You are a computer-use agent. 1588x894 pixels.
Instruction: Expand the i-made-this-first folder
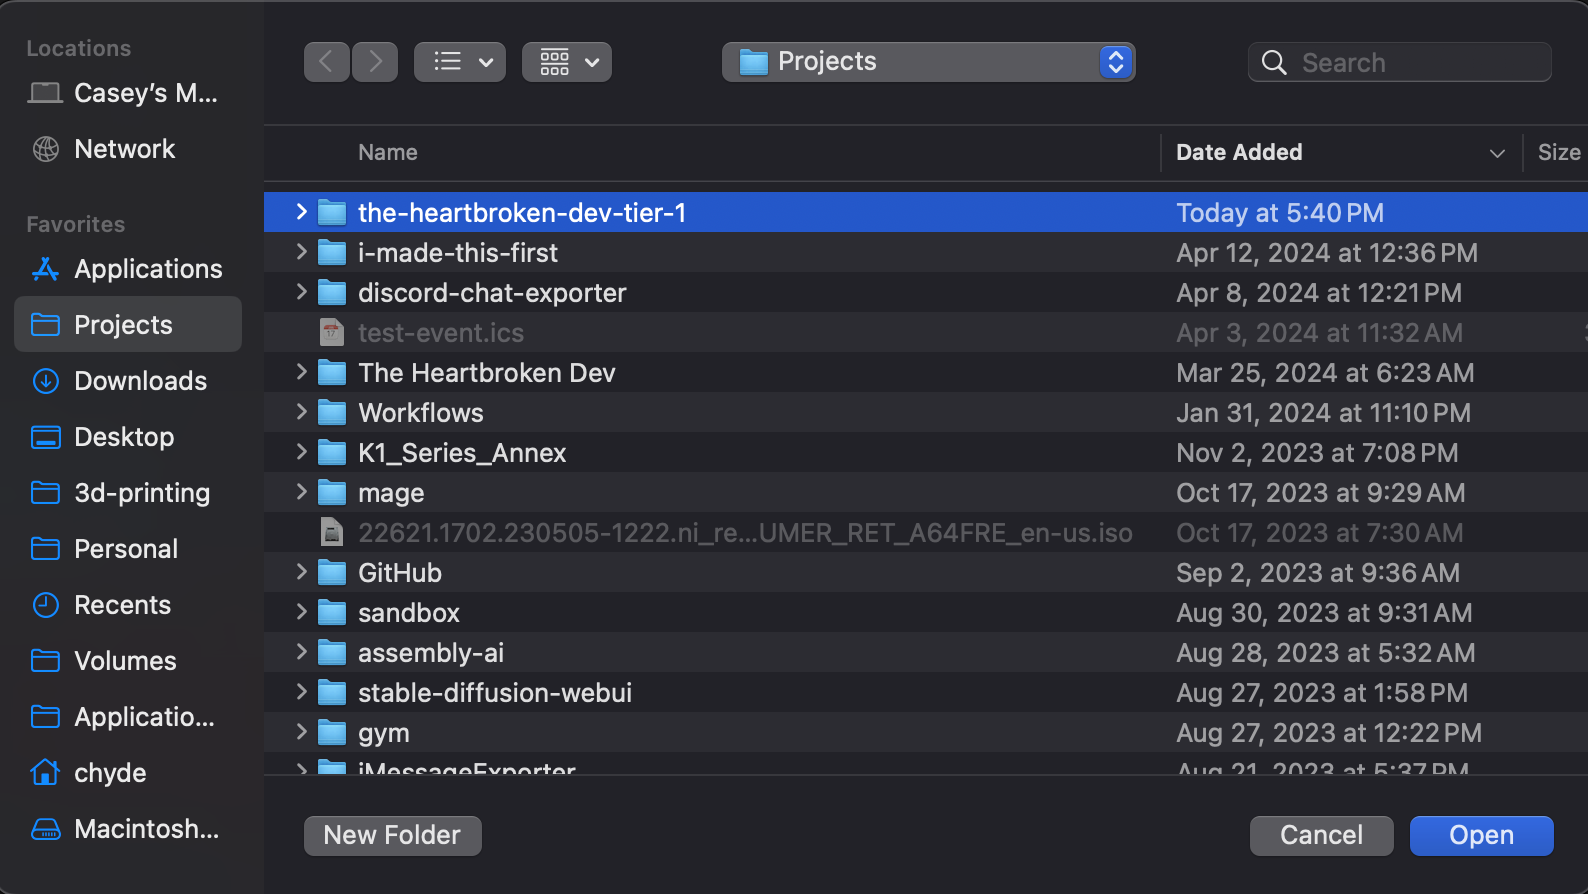coord(301,252)
